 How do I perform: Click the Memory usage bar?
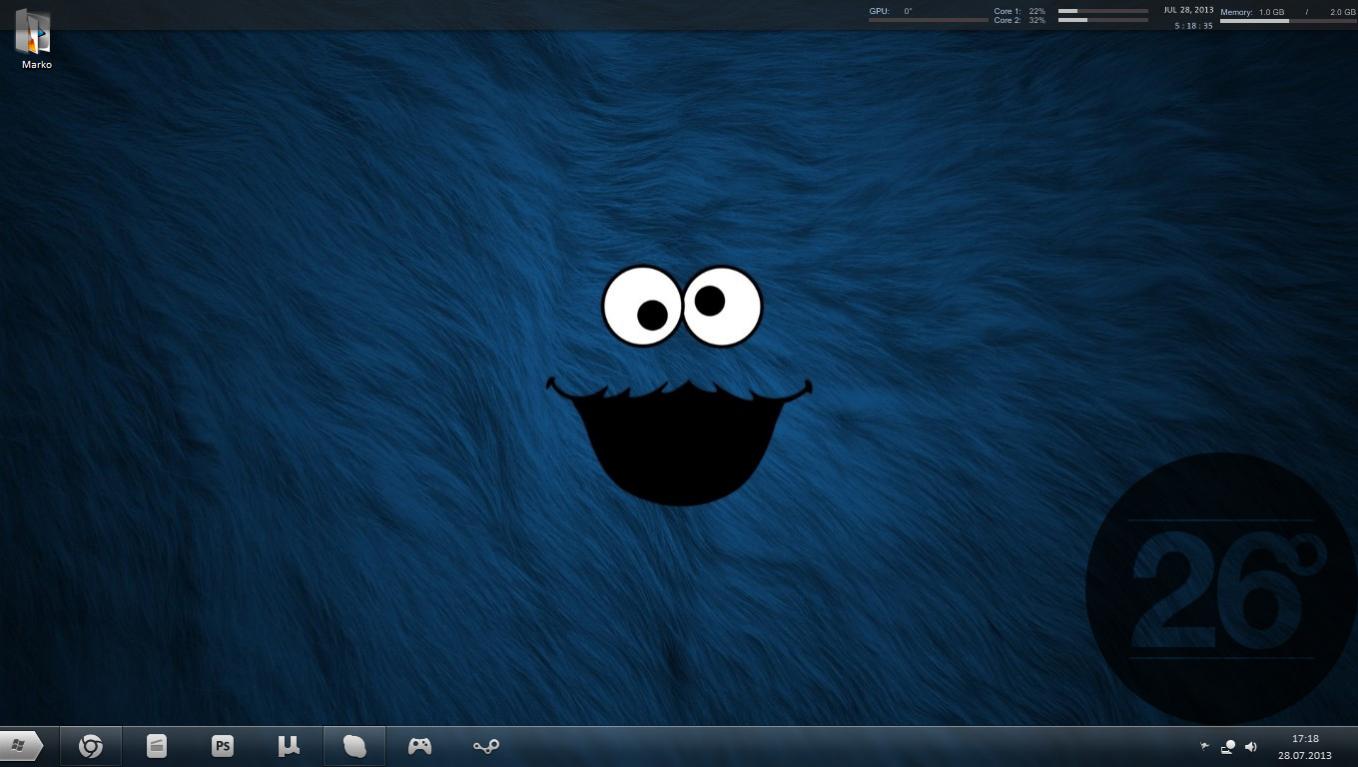[1288, 21]
